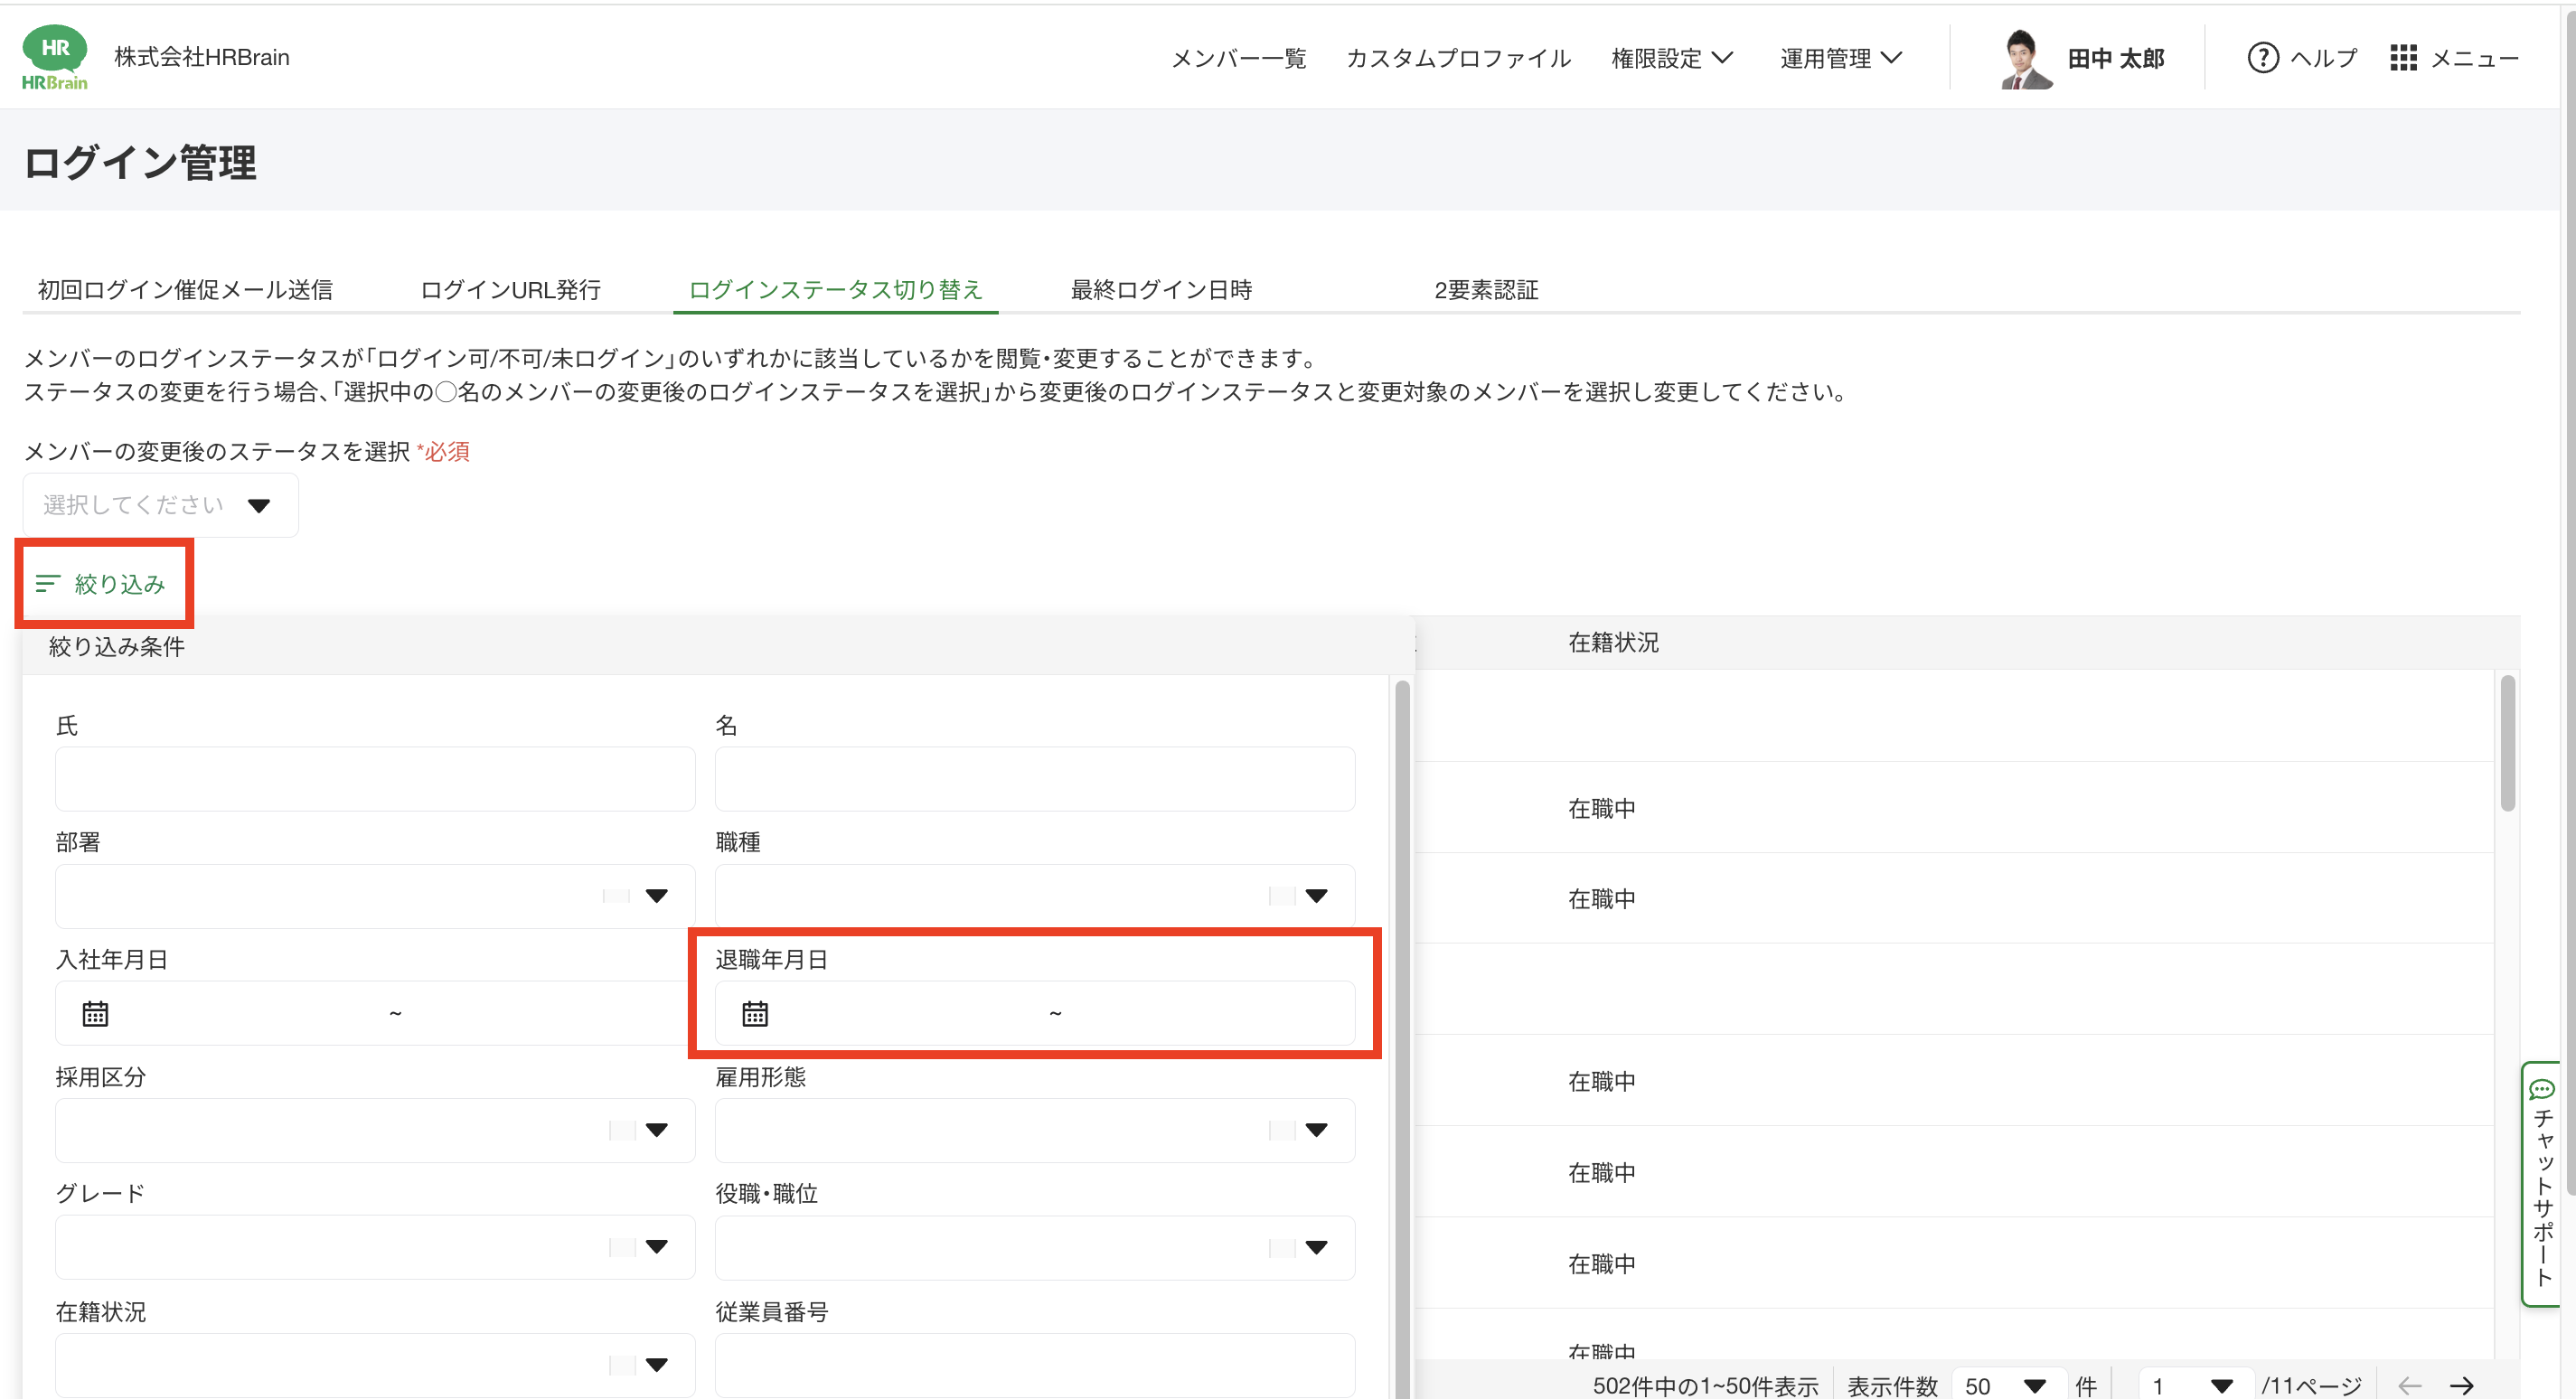2576x1399 pixels.
Task: Switch to 最終ログイン日時 tab
Action: click(1161, 289)
